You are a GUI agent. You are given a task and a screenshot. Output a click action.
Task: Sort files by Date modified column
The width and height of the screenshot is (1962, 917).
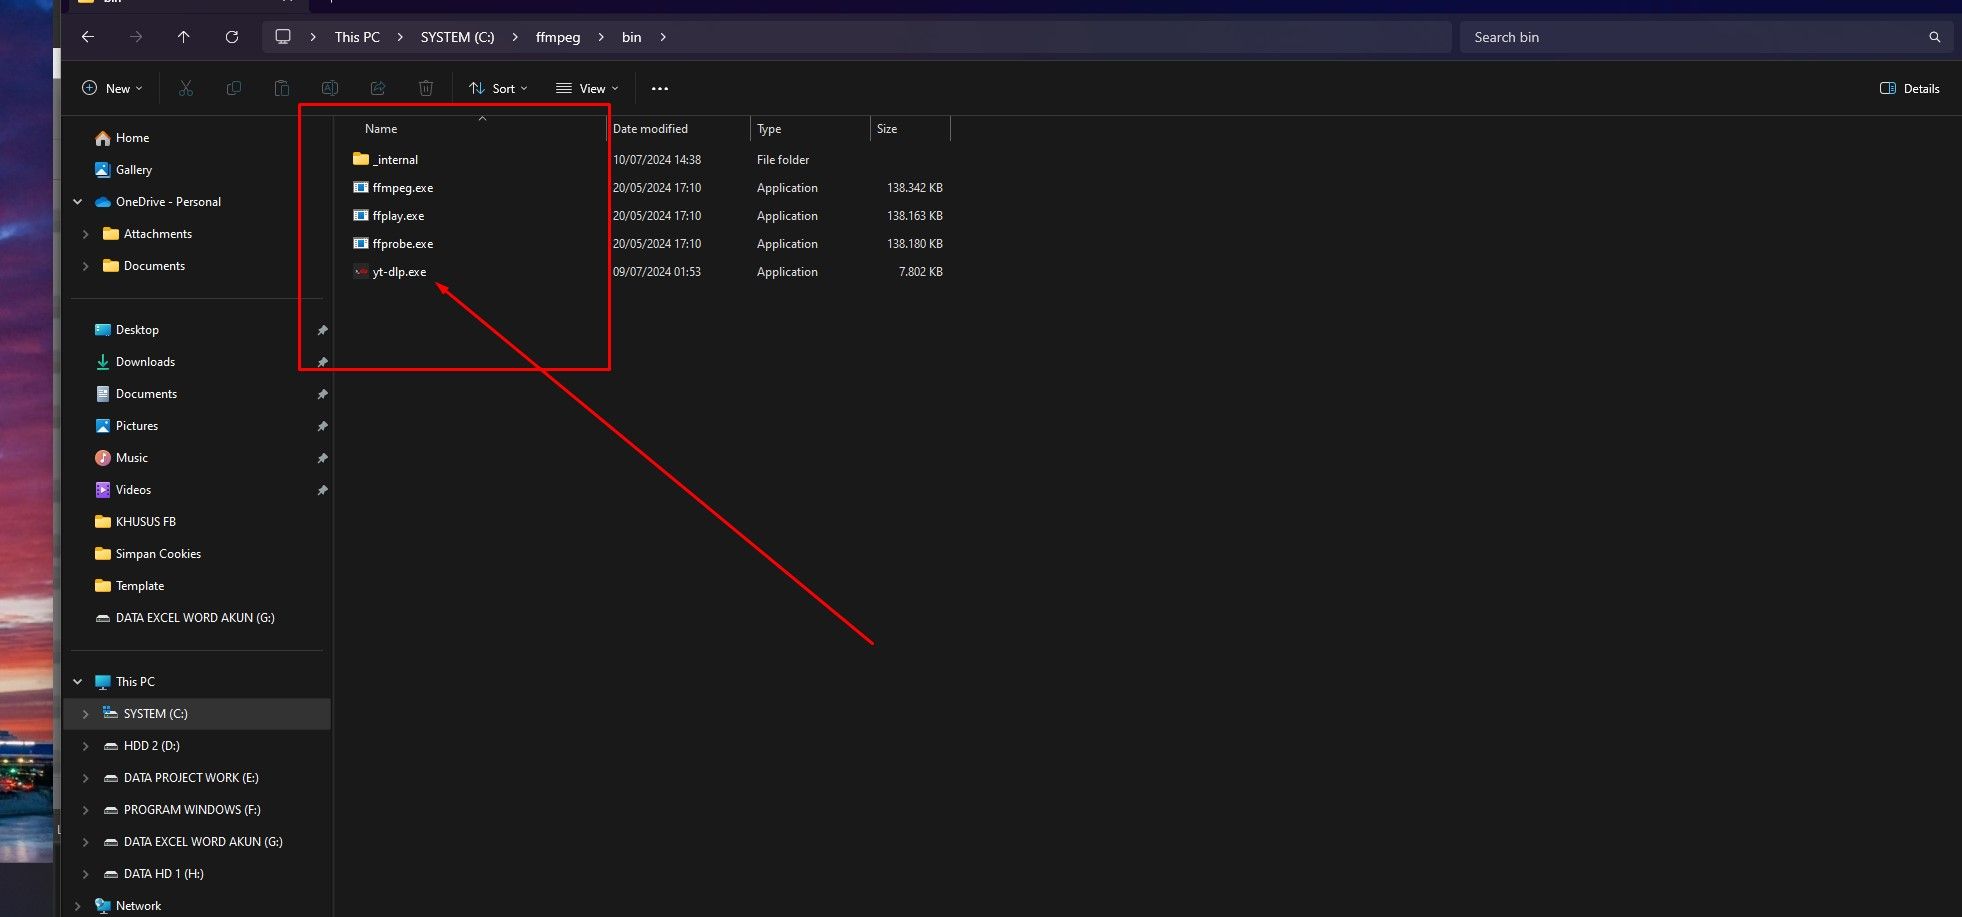(x=650, y=129)
